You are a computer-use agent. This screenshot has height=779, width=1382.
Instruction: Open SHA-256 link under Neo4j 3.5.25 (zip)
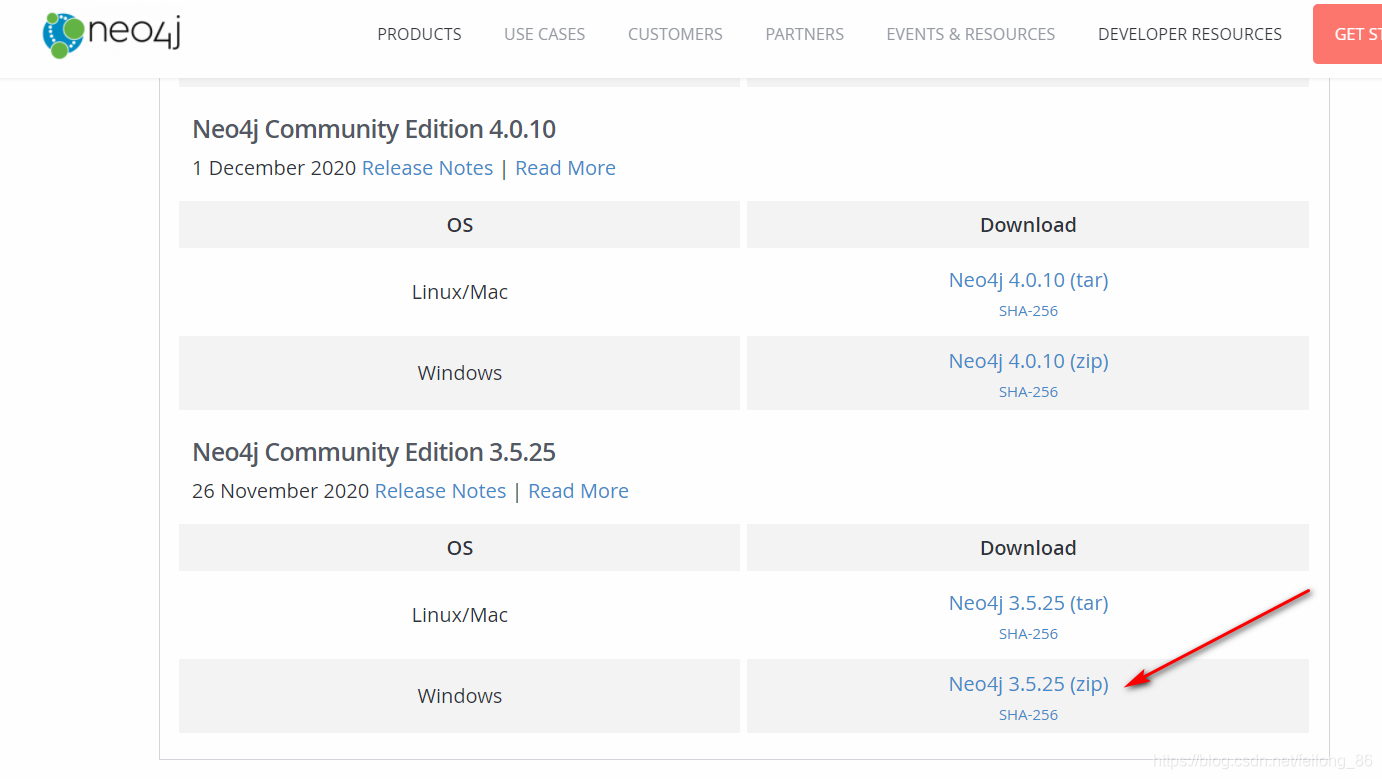click(x=1028, y=715)
